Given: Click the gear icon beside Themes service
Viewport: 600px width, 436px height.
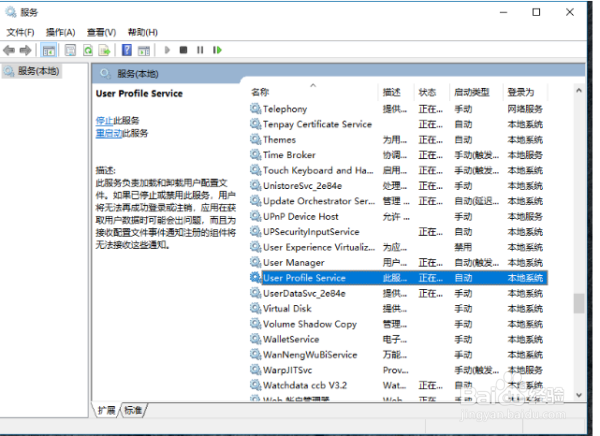Looking at the screenshot, I should (x=255, y=139).
